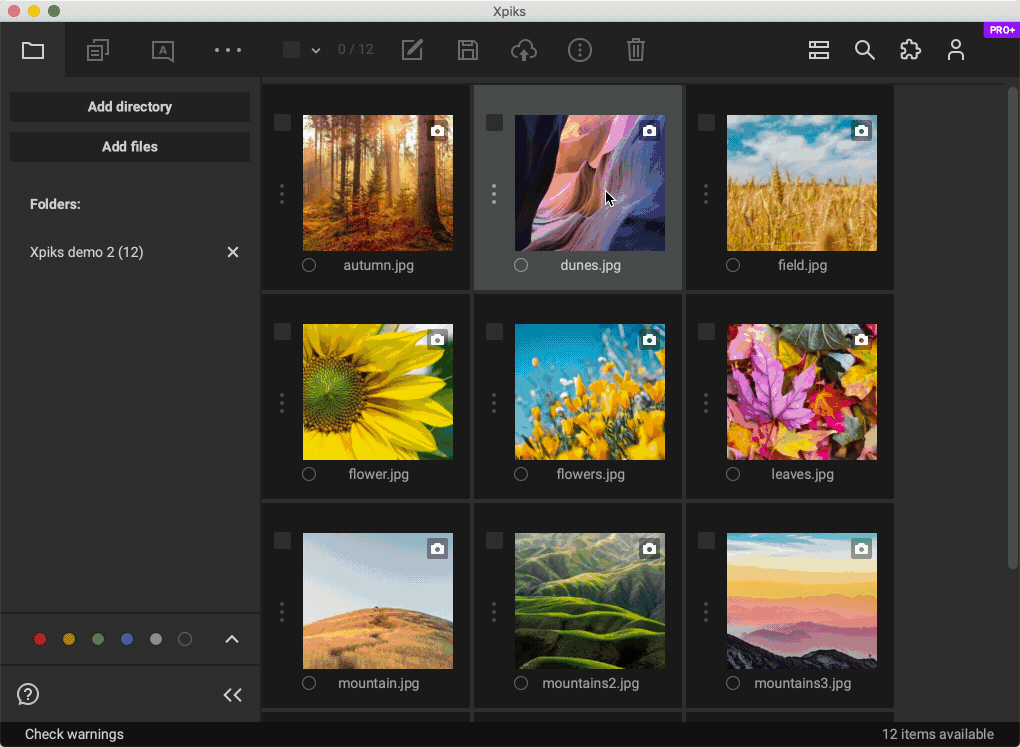Pick the red color label dot
The image size is (1020, 747).
pyautogui.click(x=40, y=639)
